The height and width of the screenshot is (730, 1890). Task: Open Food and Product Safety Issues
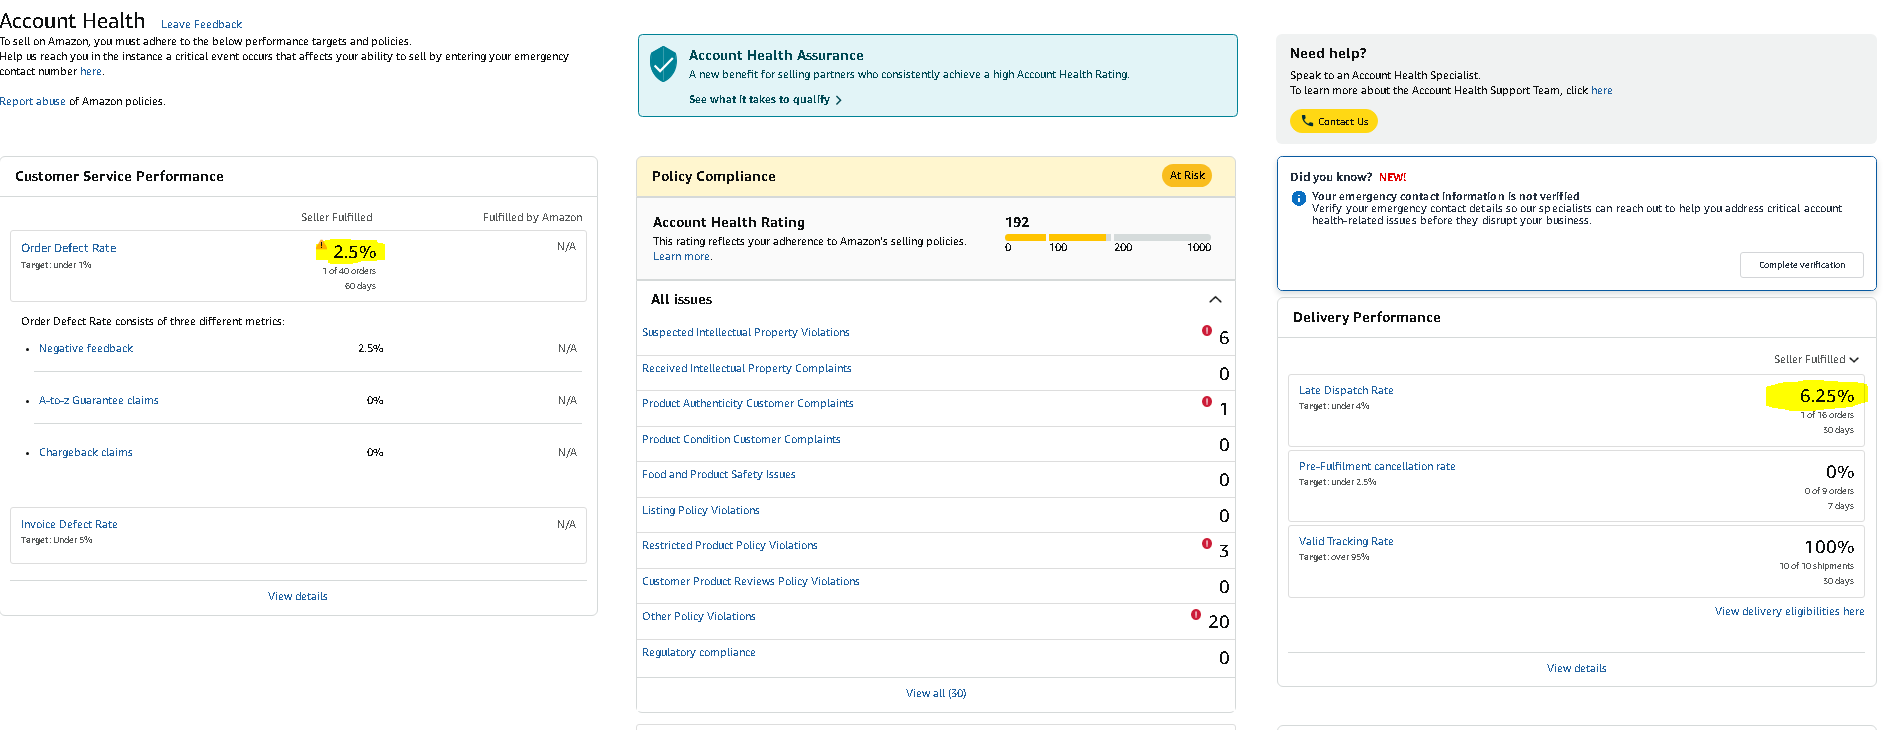click(719, 474)
